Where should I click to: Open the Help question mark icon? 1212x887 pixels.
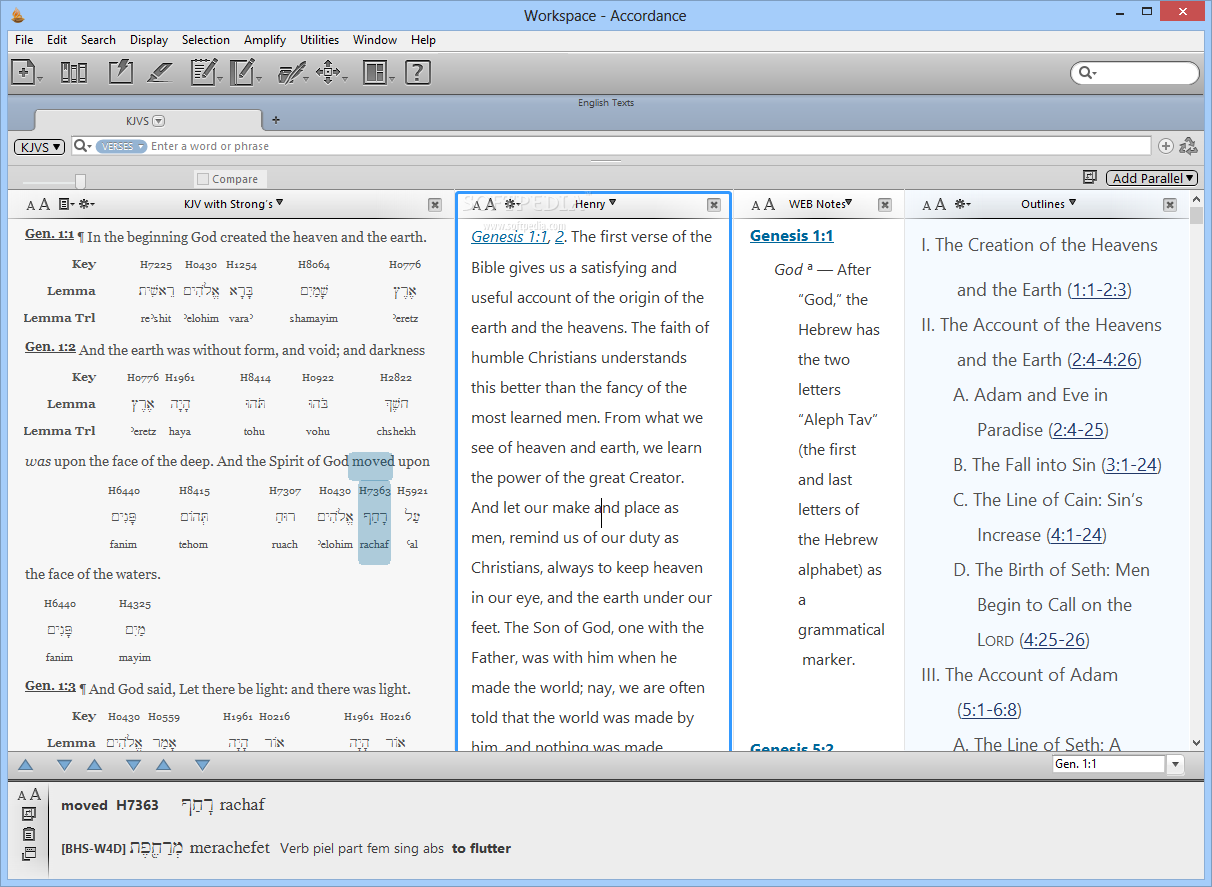click(418, 72)
